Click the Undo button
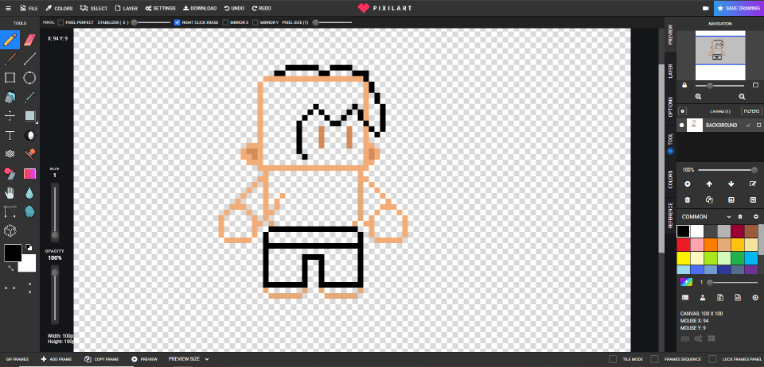The width and height of the screenshot is (764, 367). point(234,8)
